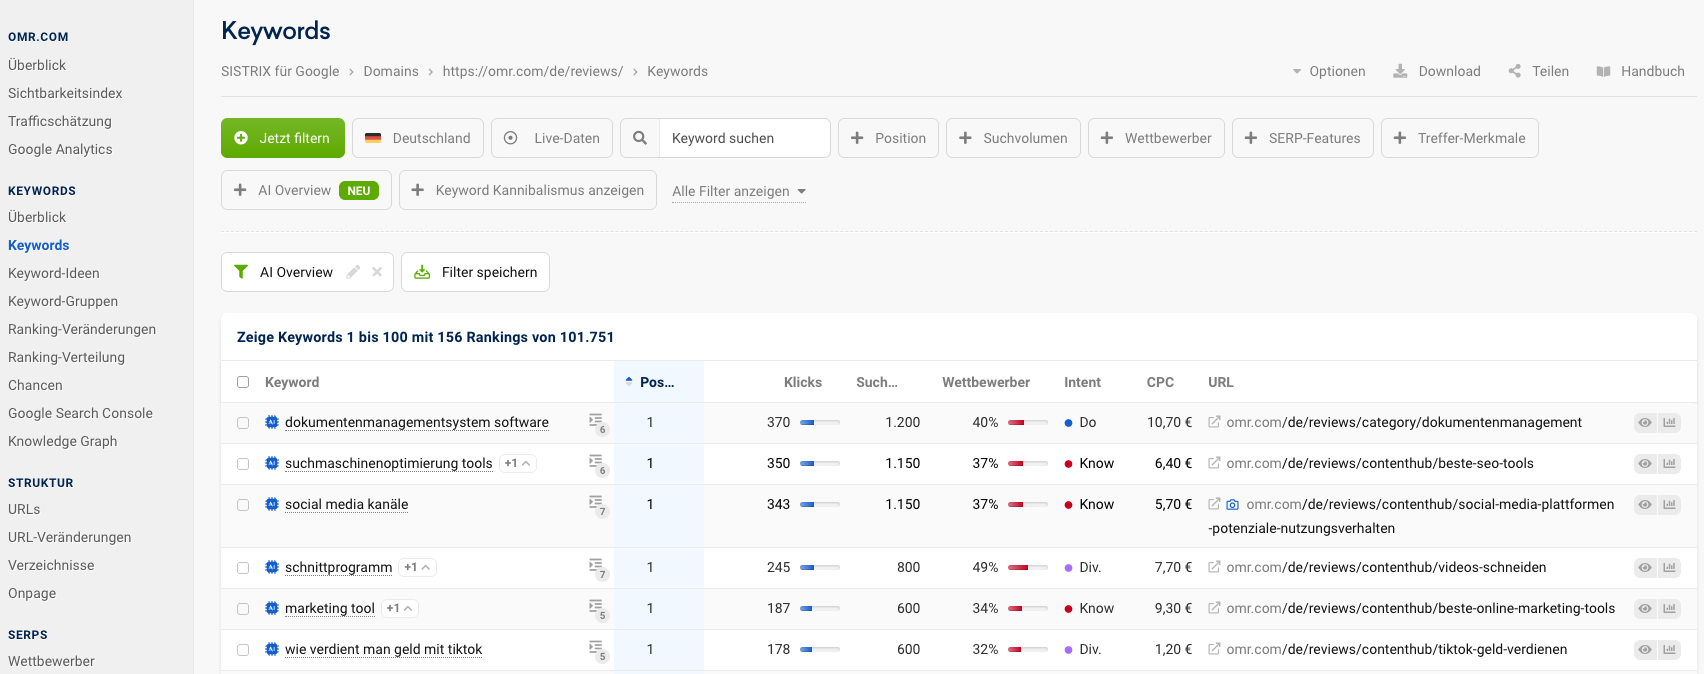
Task: Add the SERP-Features filter
Action: pyautogui.click(x=1303, y=138)
